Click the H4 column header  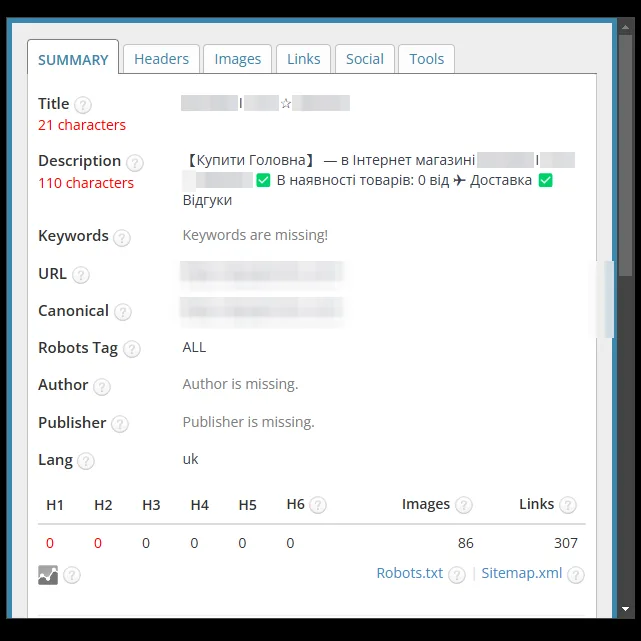click(x=199, y=505)
